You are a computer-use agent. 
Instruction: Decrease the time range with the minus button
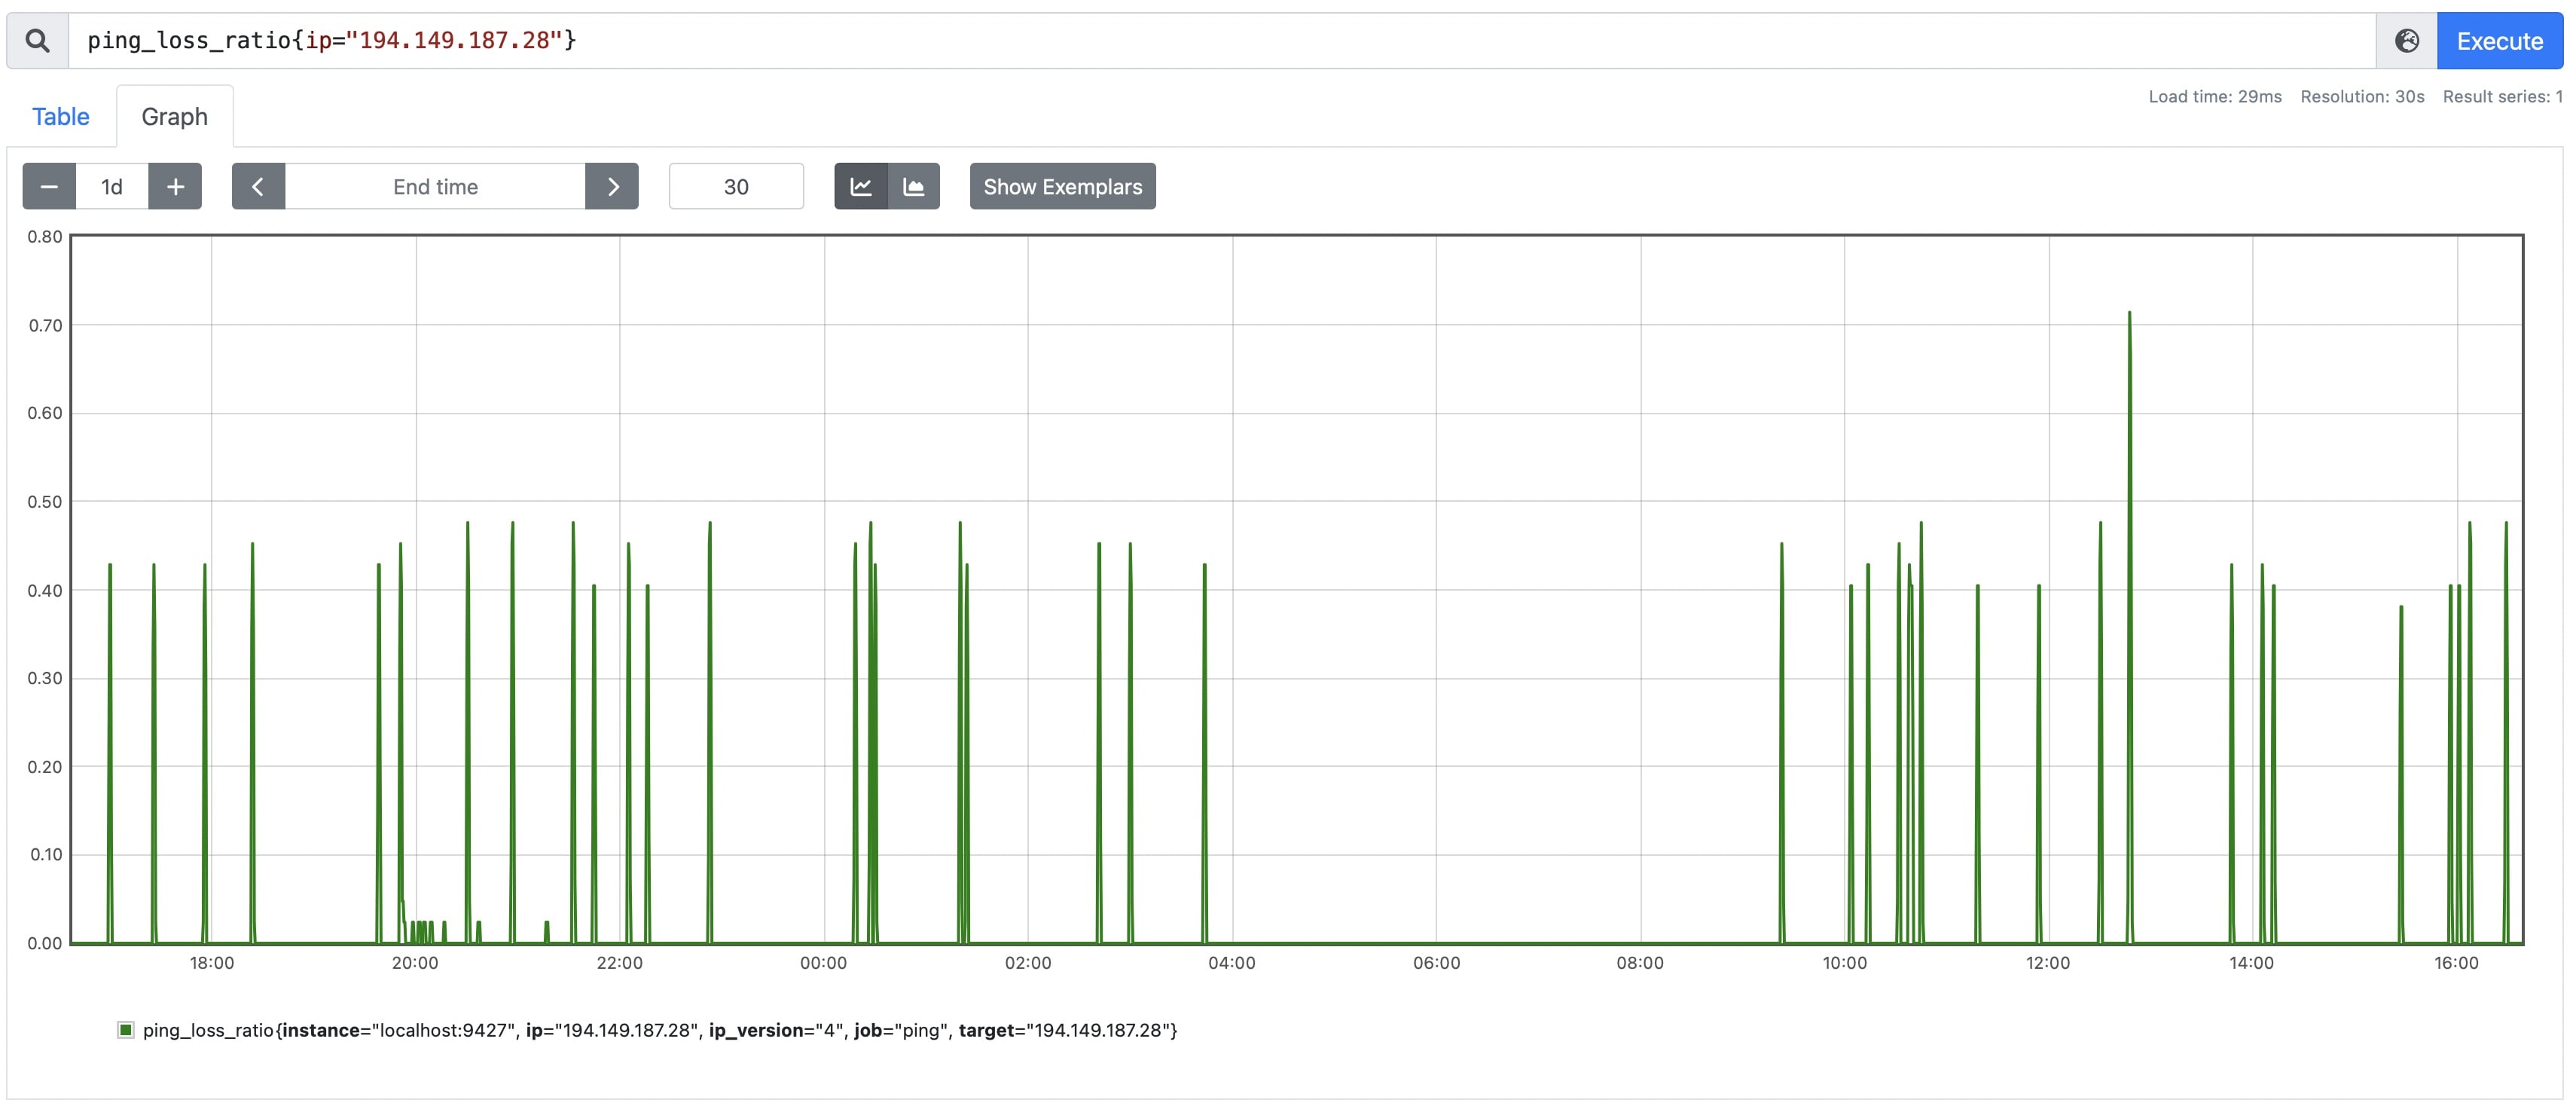click(x=49, y=187)
